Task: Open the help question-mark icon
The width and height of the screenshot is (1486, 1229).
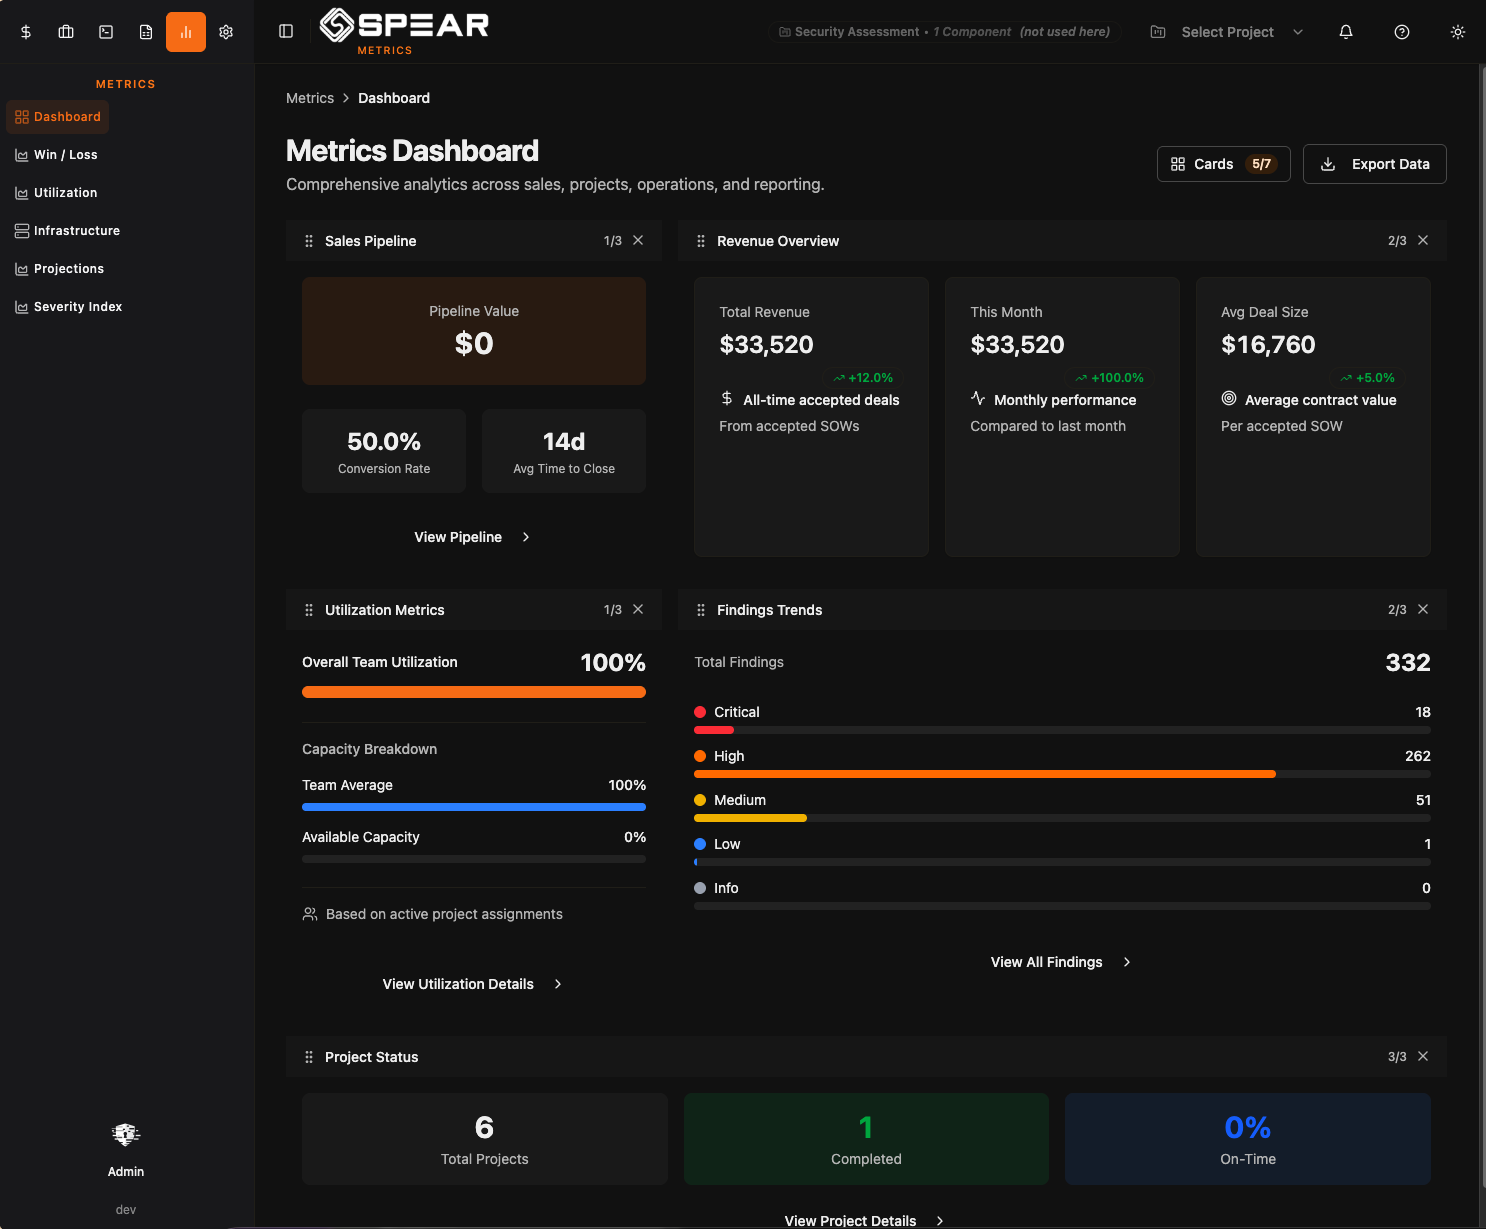Action: pos(1402,31)
